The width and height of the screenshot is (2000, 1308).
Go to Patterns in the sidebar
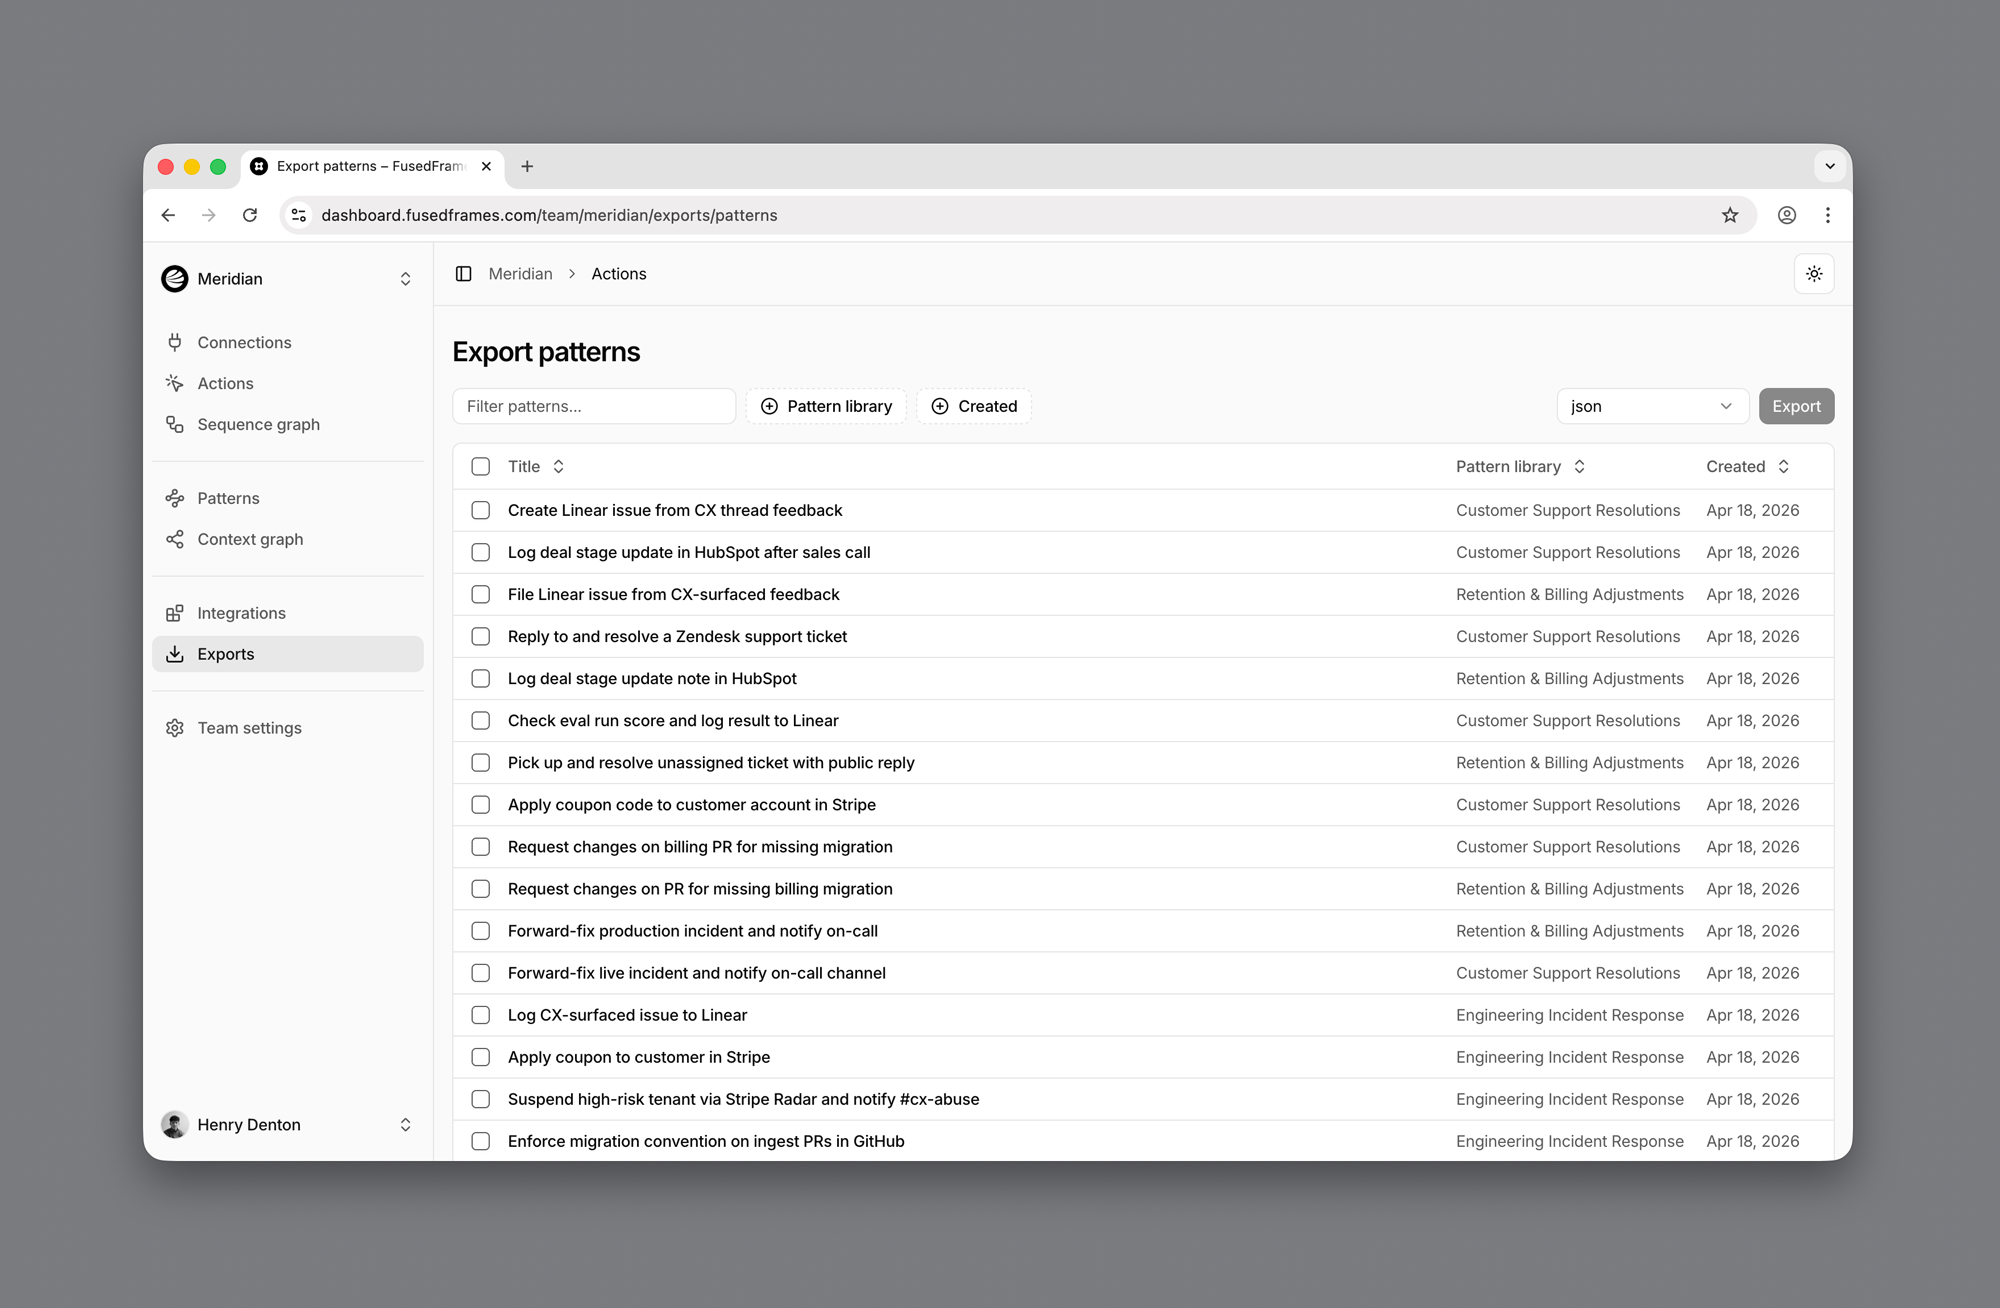(x=228, y=498)
